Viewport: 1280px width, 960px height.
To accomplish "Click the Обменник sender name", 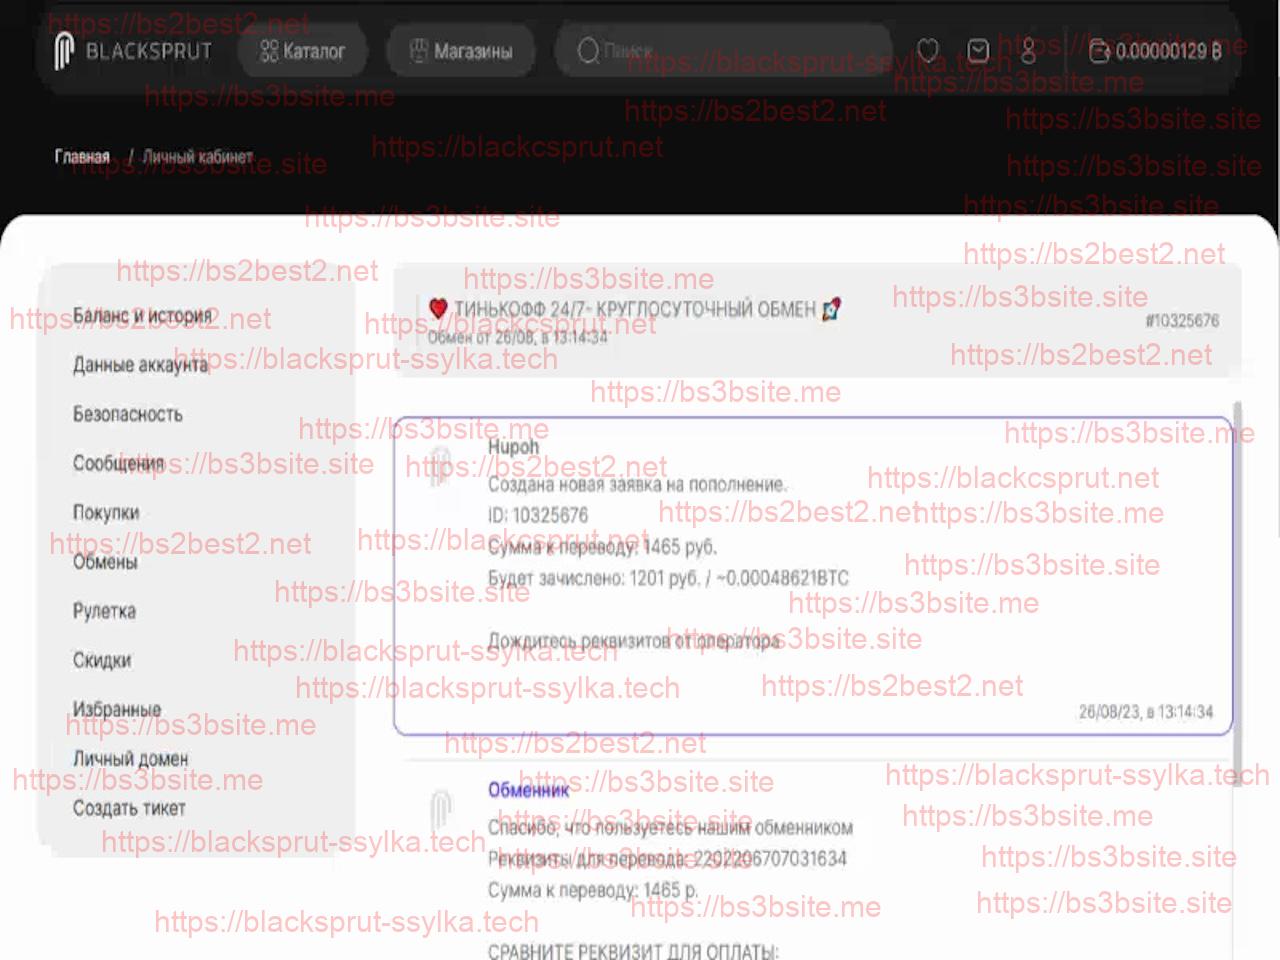I will (x=528, y=790).
